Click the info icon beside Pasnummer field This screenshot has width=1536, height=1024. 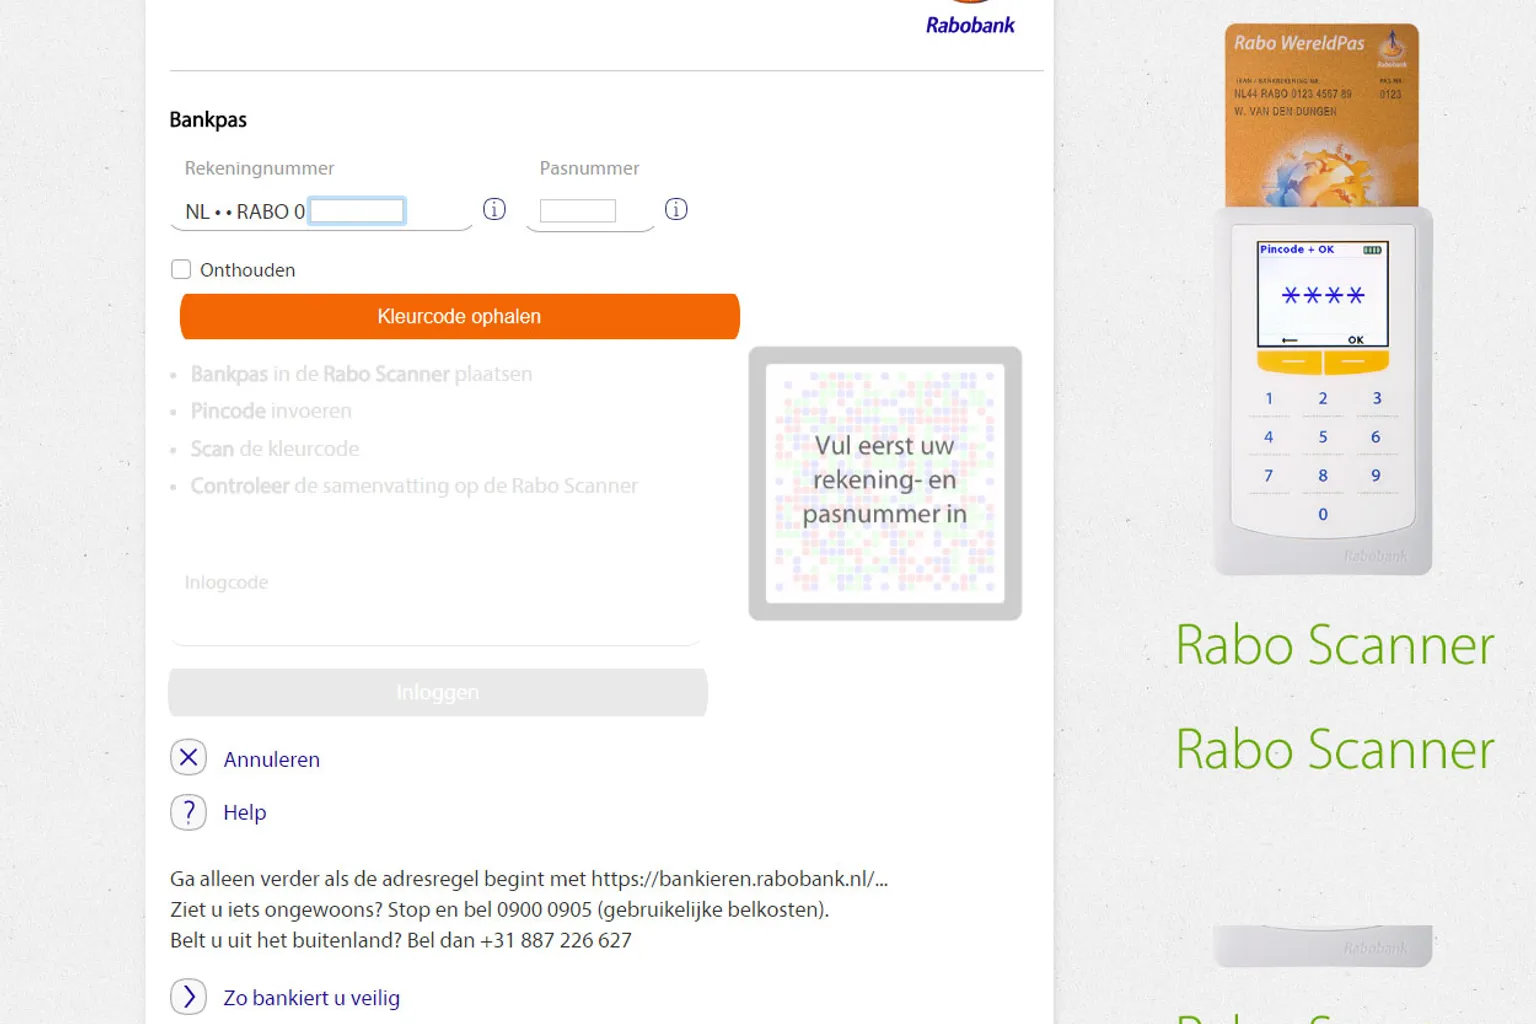(x=676, y=209)
